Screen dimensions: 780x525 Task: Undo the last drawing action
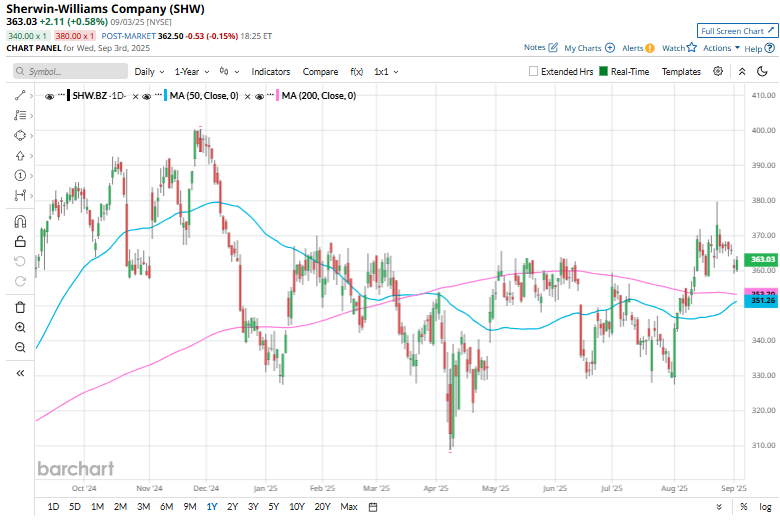pos(20,261)
